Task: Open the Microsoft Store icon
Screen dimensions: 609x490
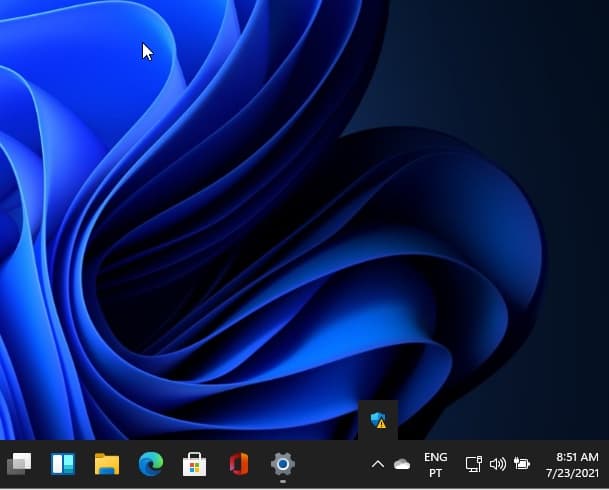Action: pyautogui.click(x=195, y=464)
